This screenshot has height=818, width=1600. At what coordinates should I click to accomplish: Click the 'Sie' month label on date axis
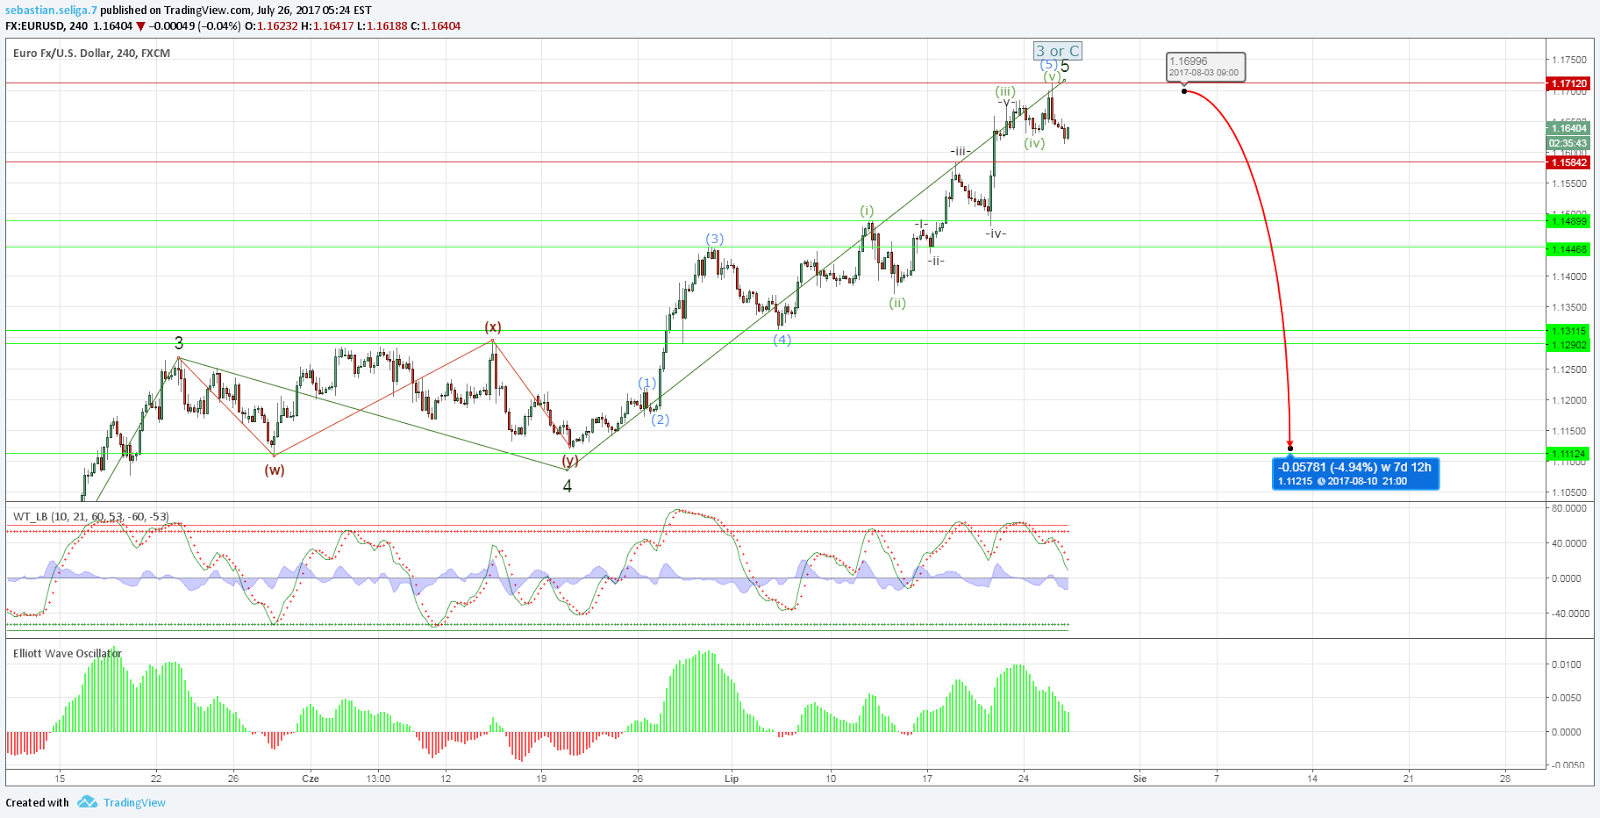tap(1139, 778)
